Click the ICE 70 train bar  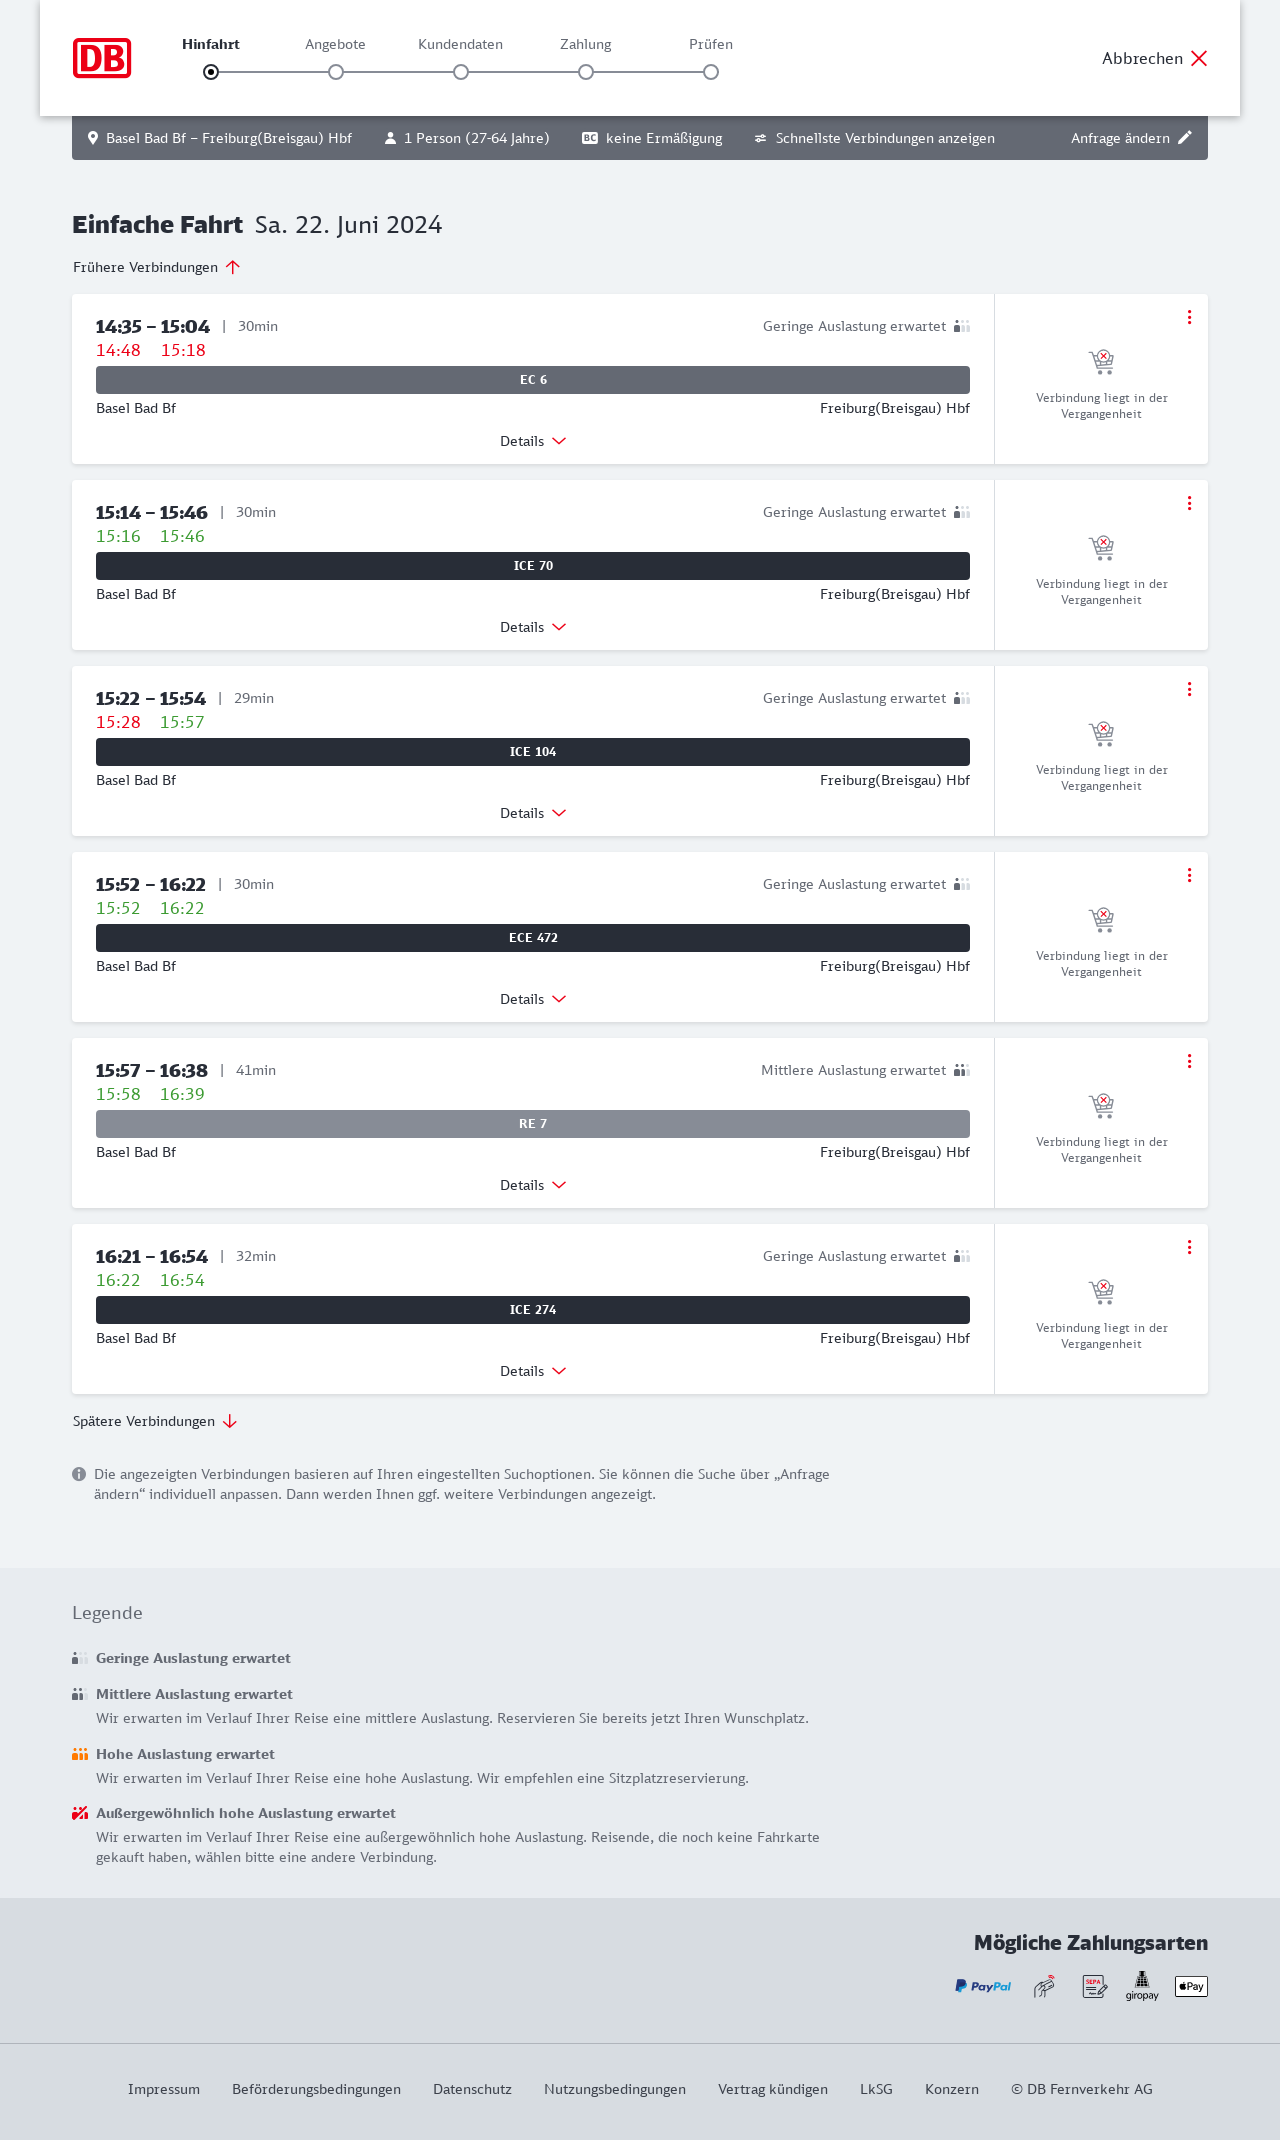(x=533, y=566)
